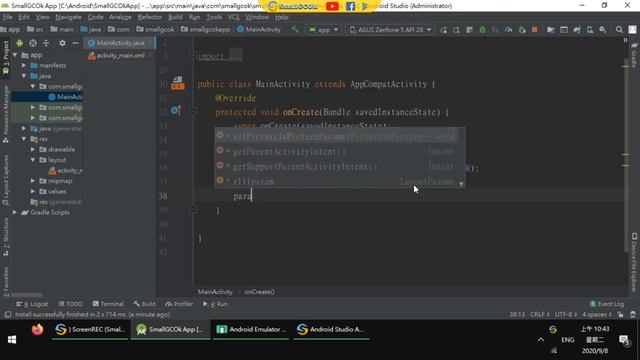Click the Make Project hammer icon
The width and height of the screenshot is (640, 360).
[x=295, y=29]
